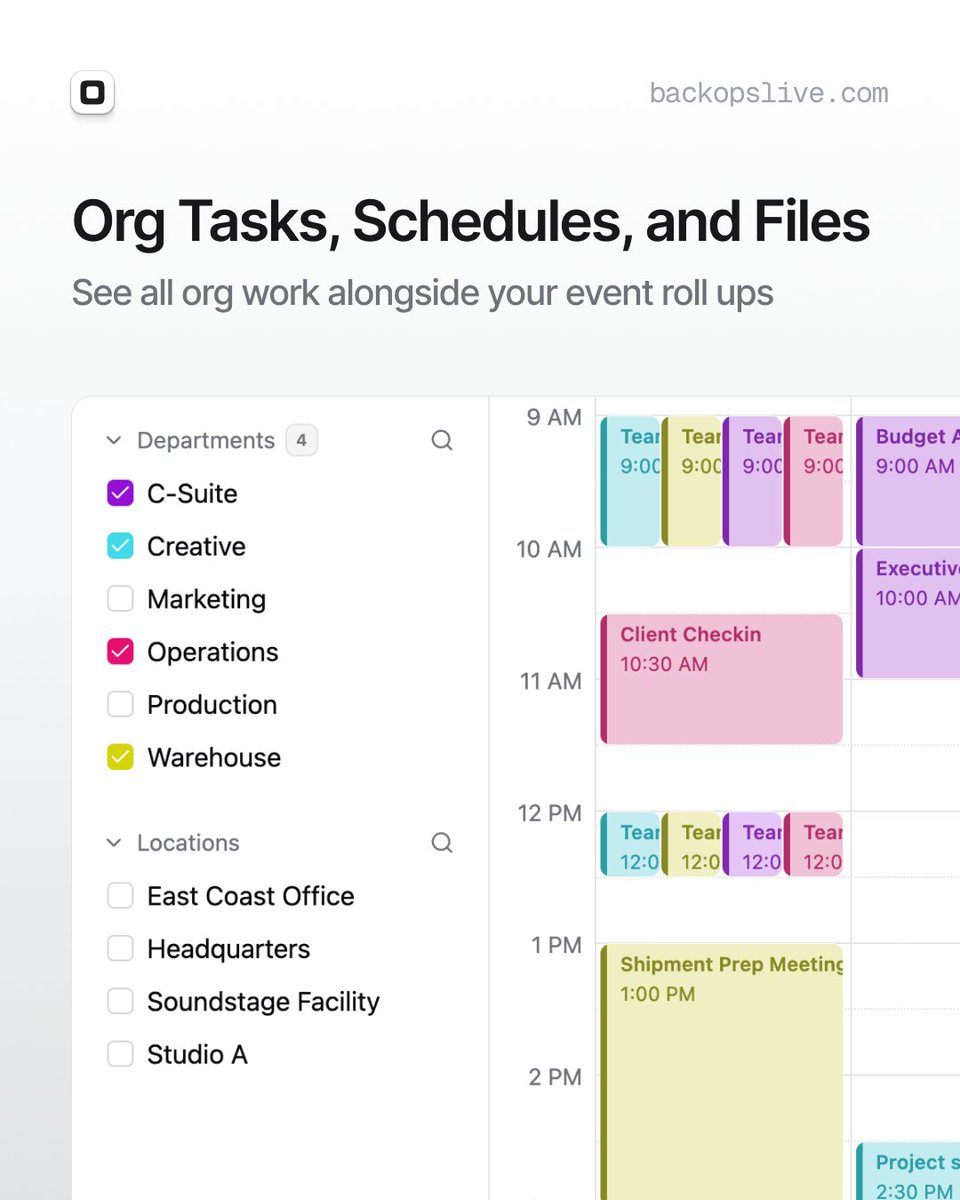The width and height of the screenshot is (960, 1200).
Task: Open the olive Team event at 12 PM
Action: pyautogui.click(x=691, y=844)
